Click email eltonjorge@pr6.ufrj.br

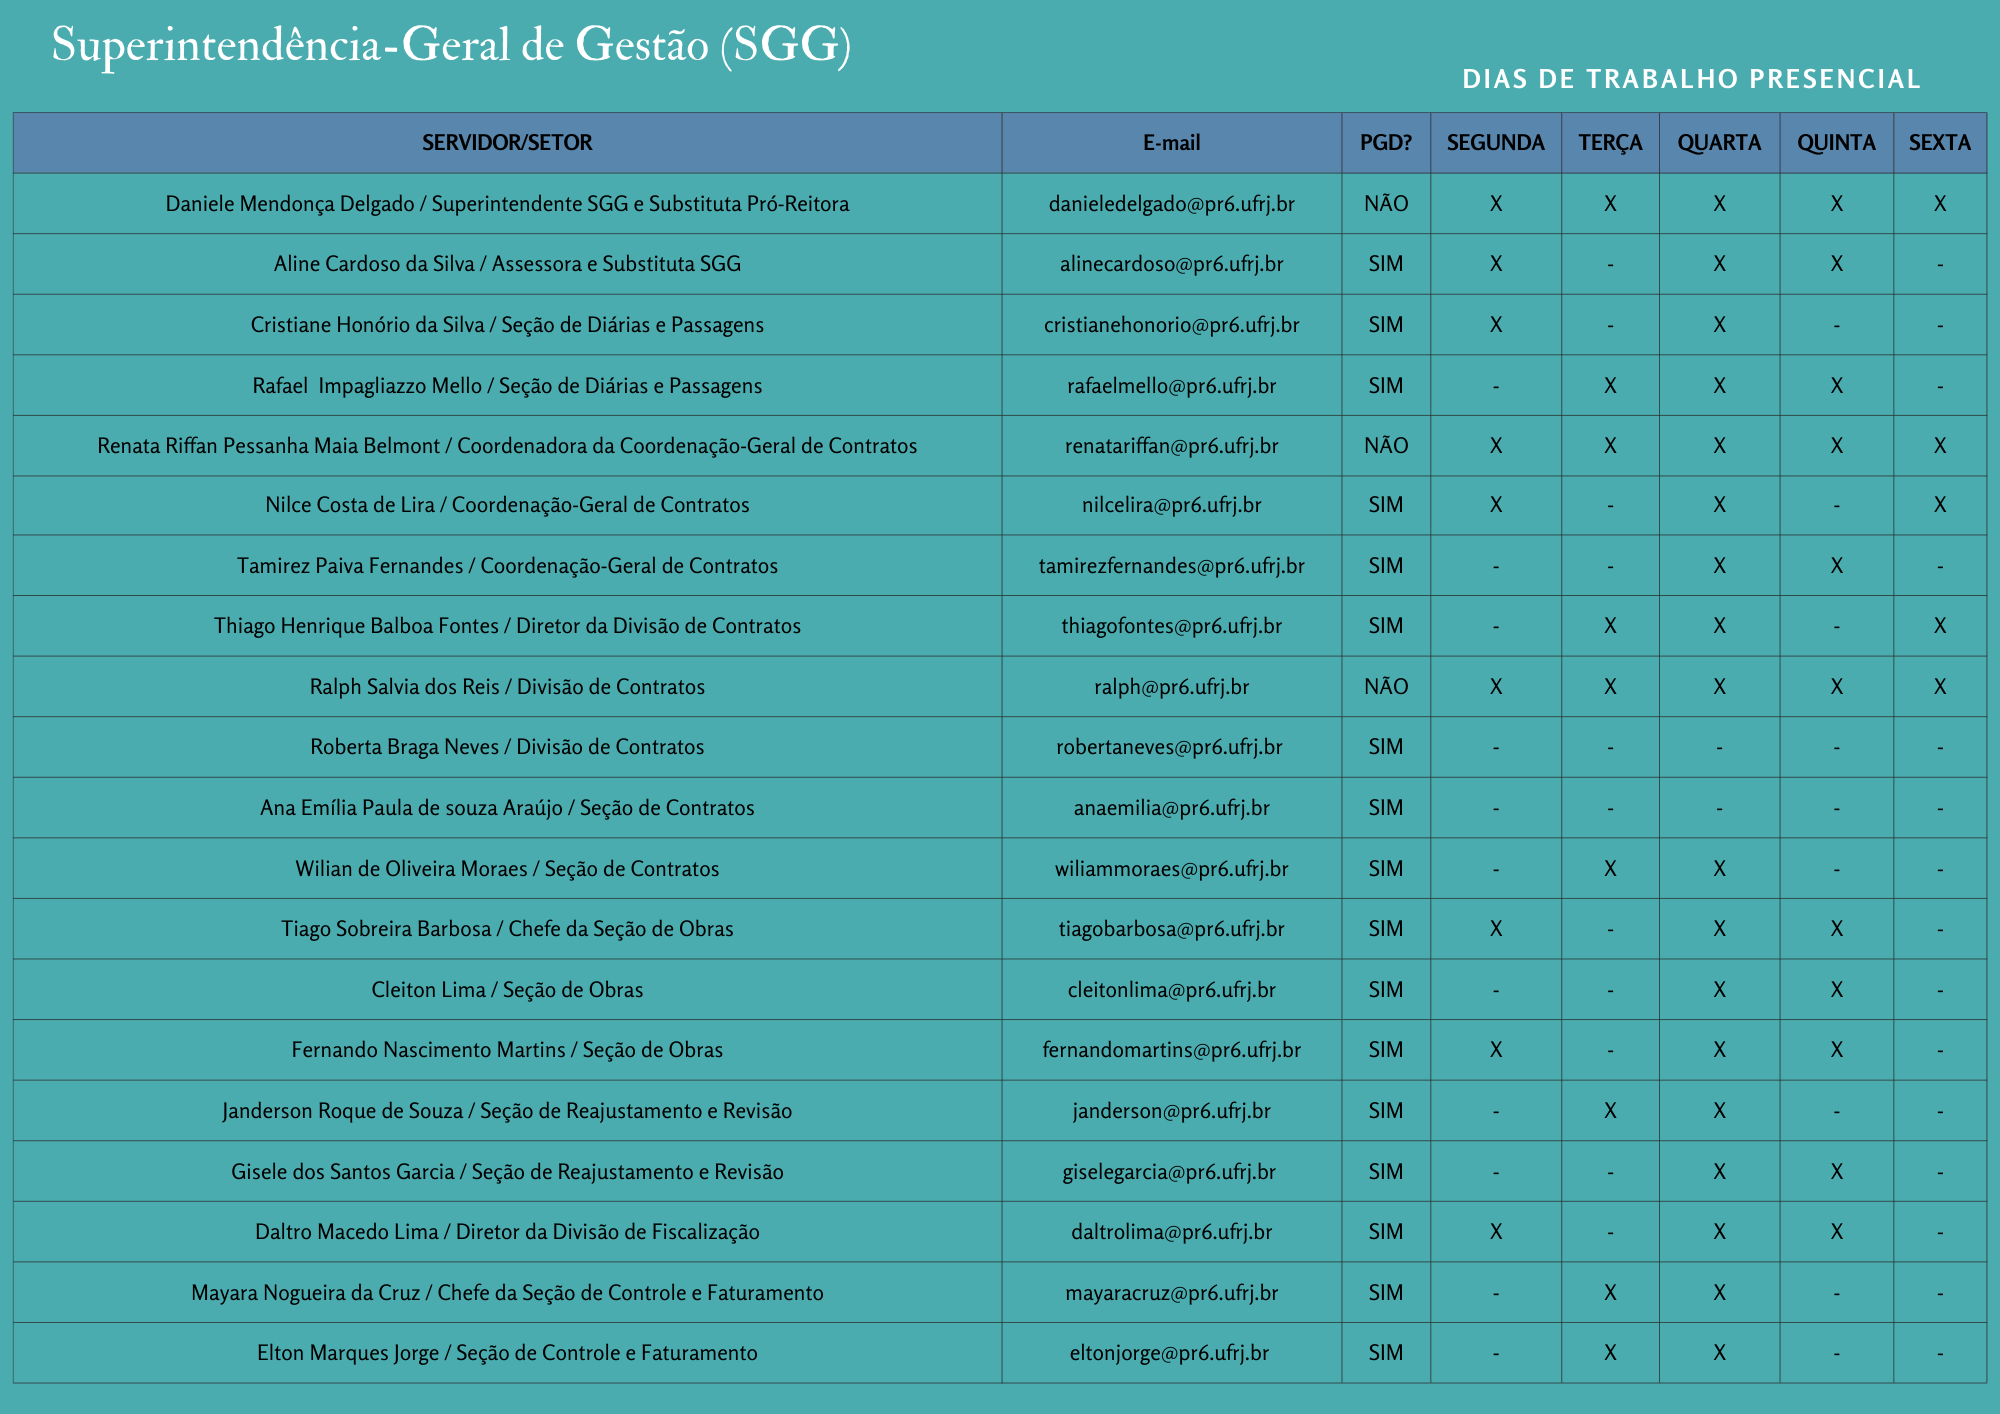pos(1169,1353)
